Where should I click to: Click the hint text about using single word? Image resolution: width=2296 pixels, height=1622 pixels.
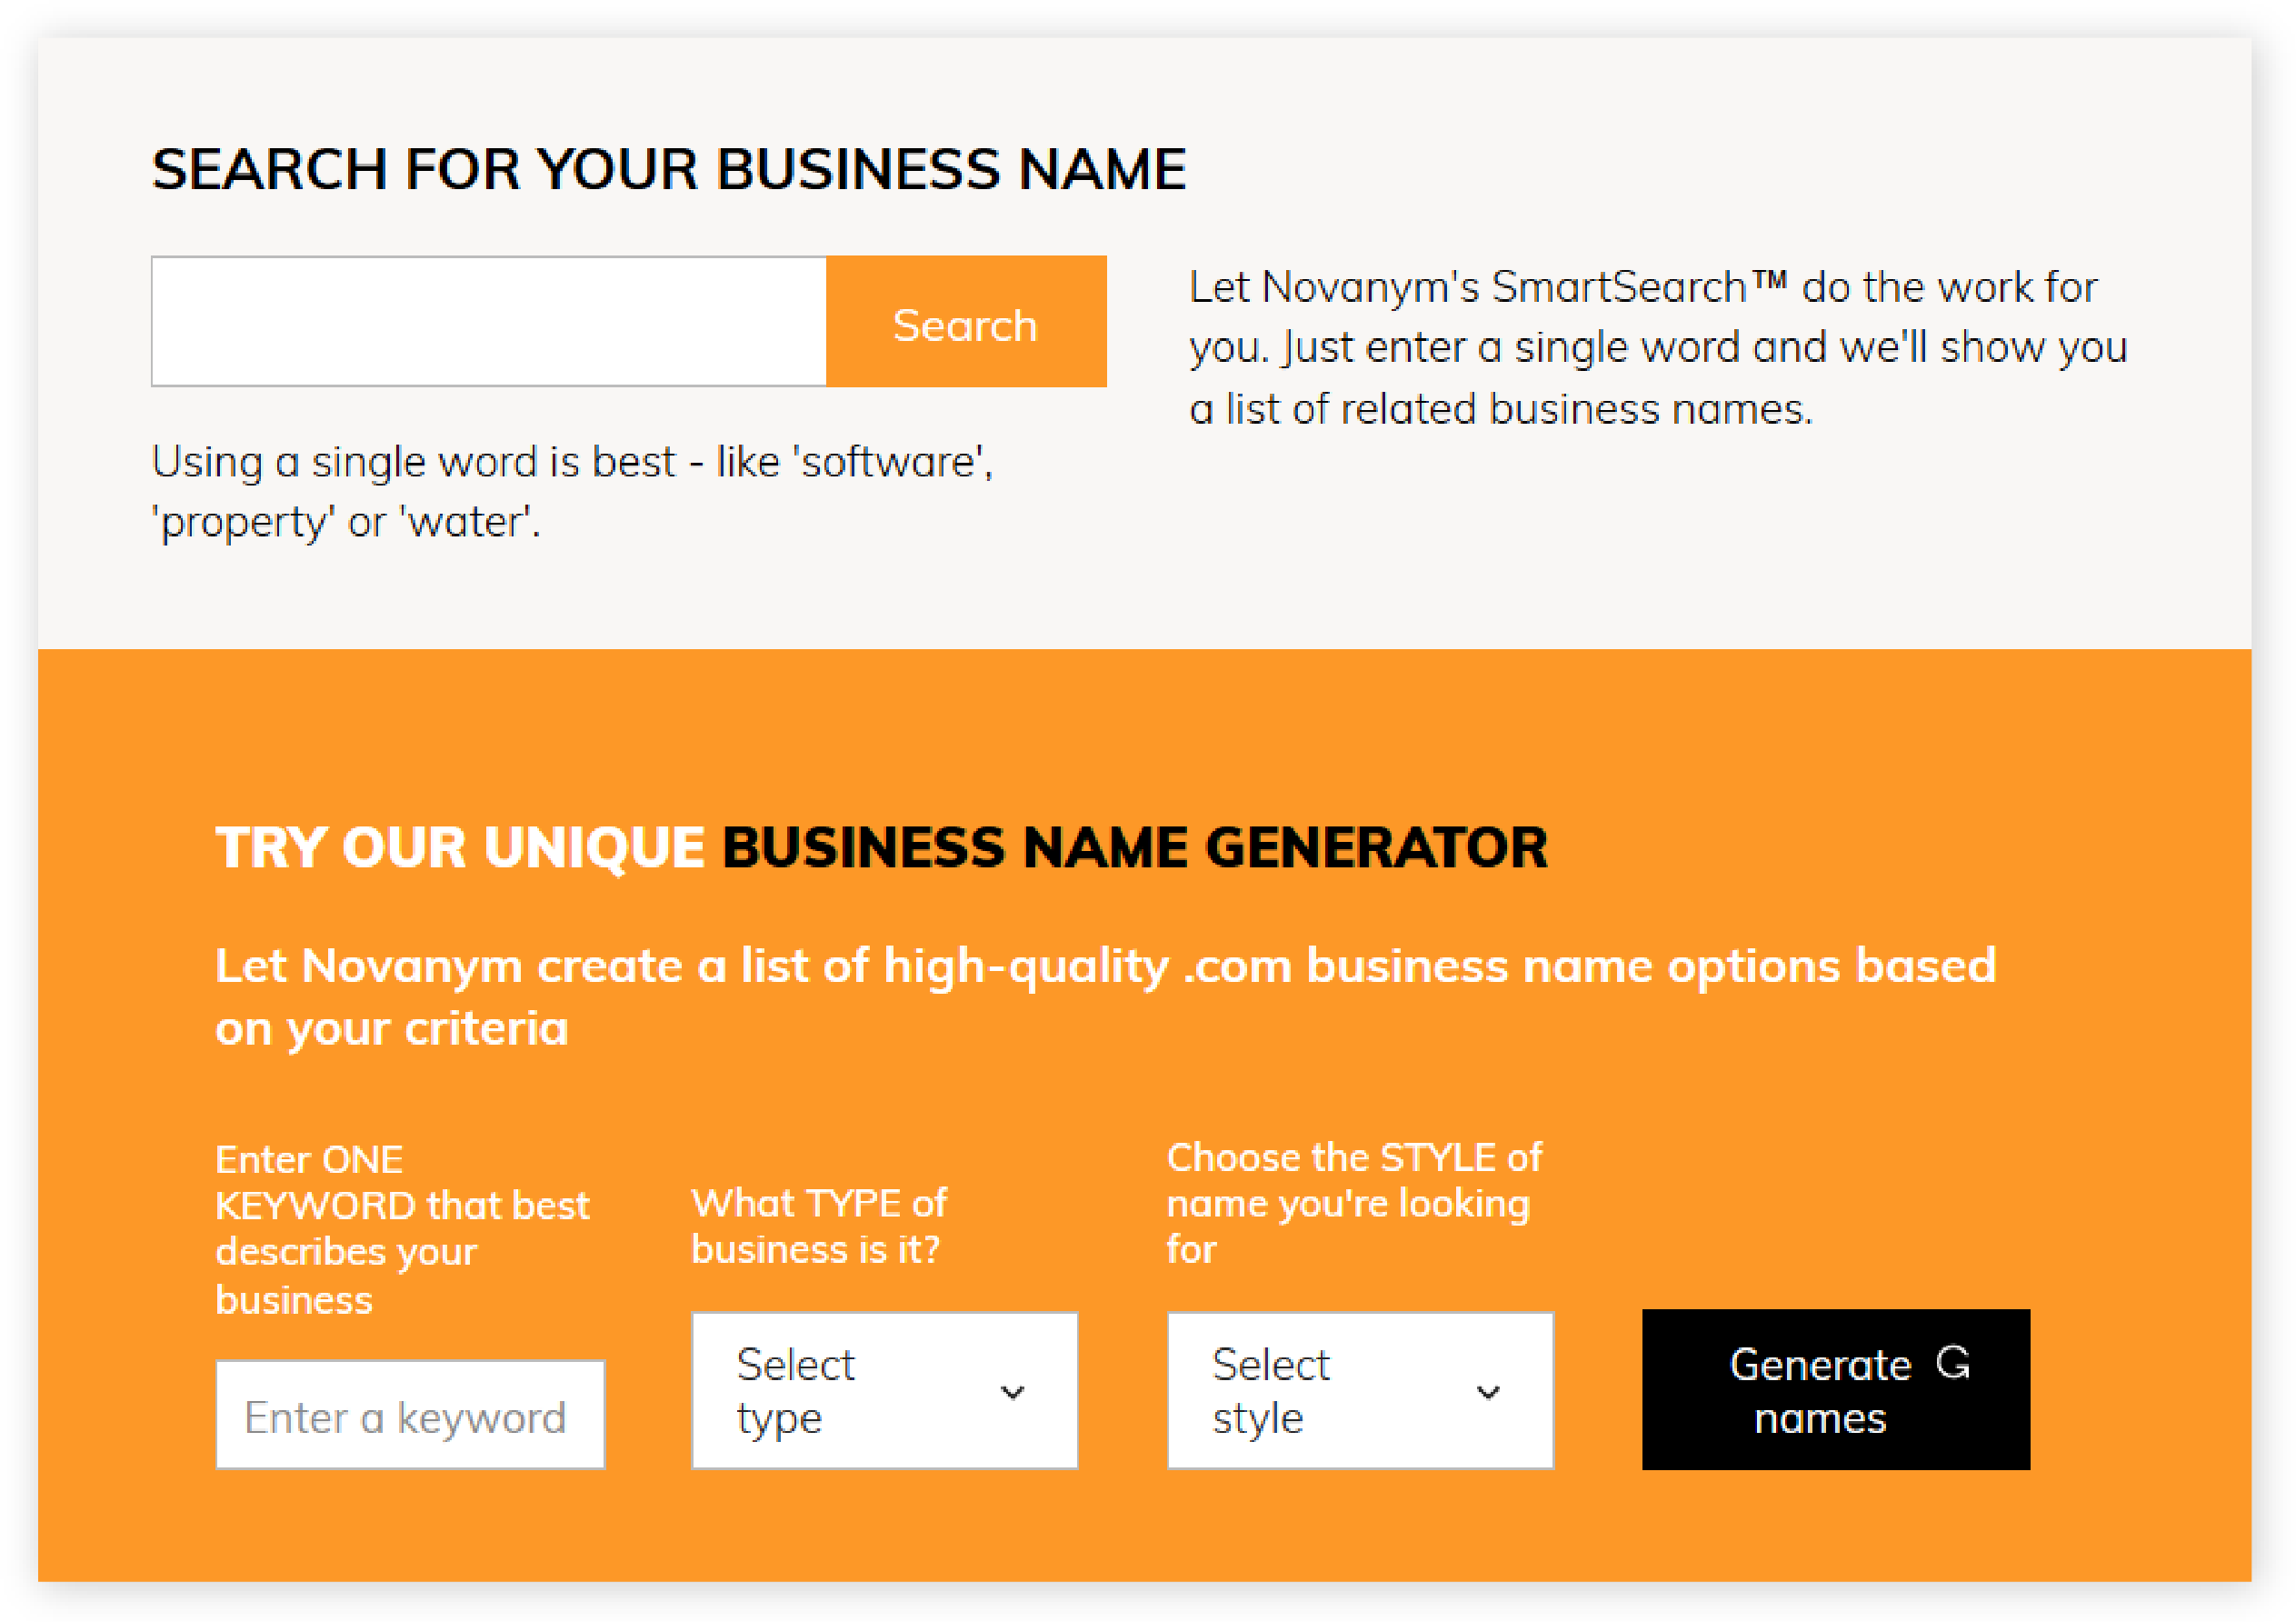pos(572,491)
